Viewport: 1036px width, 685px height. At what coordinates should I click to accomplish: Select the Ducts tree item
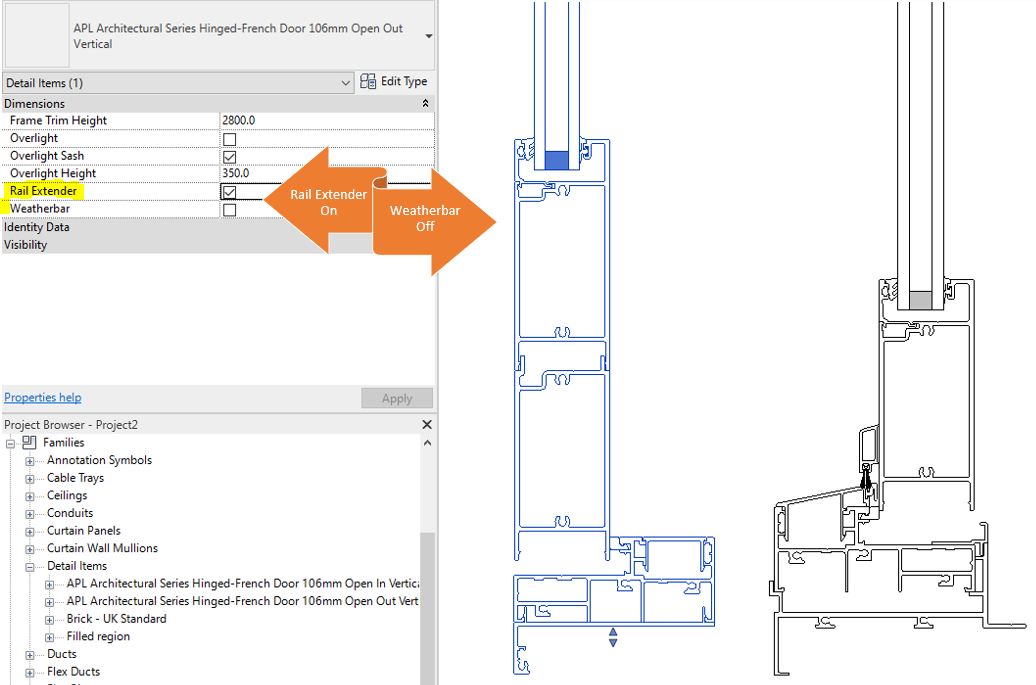[x=62, y=654]
